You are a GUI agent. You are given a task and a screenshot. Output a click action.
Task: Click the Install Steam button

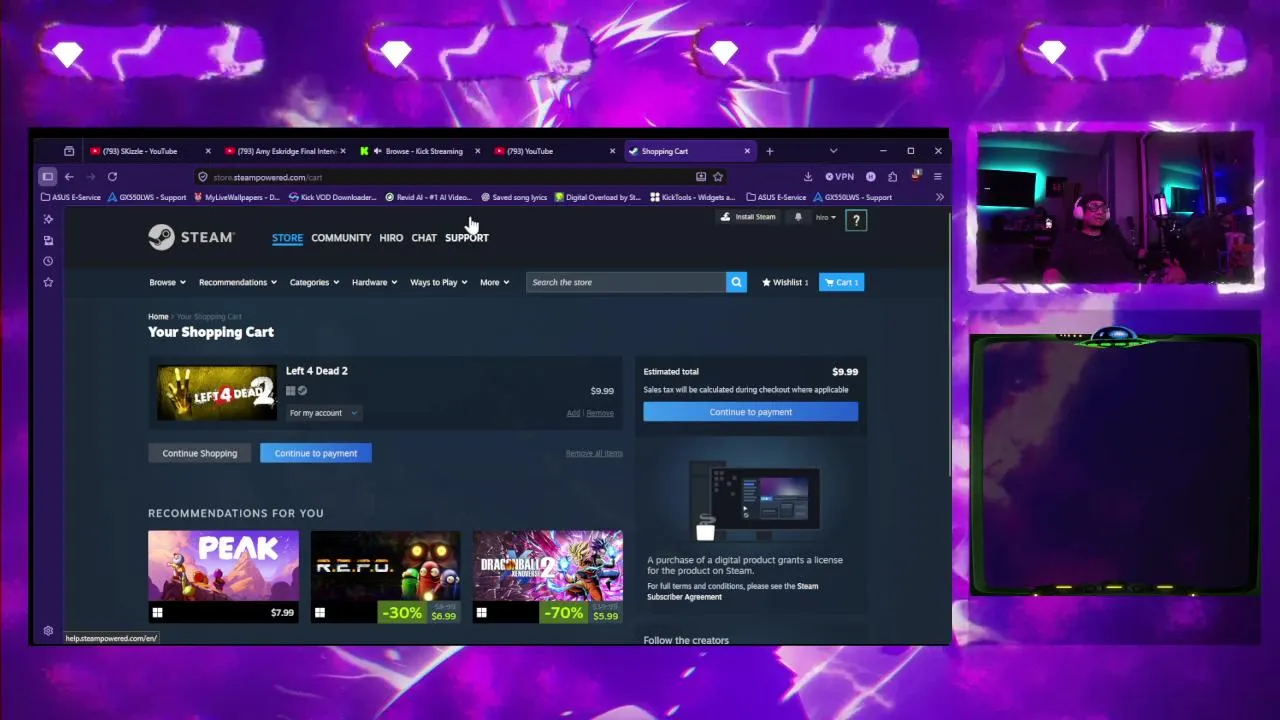[x=749, y=217]
